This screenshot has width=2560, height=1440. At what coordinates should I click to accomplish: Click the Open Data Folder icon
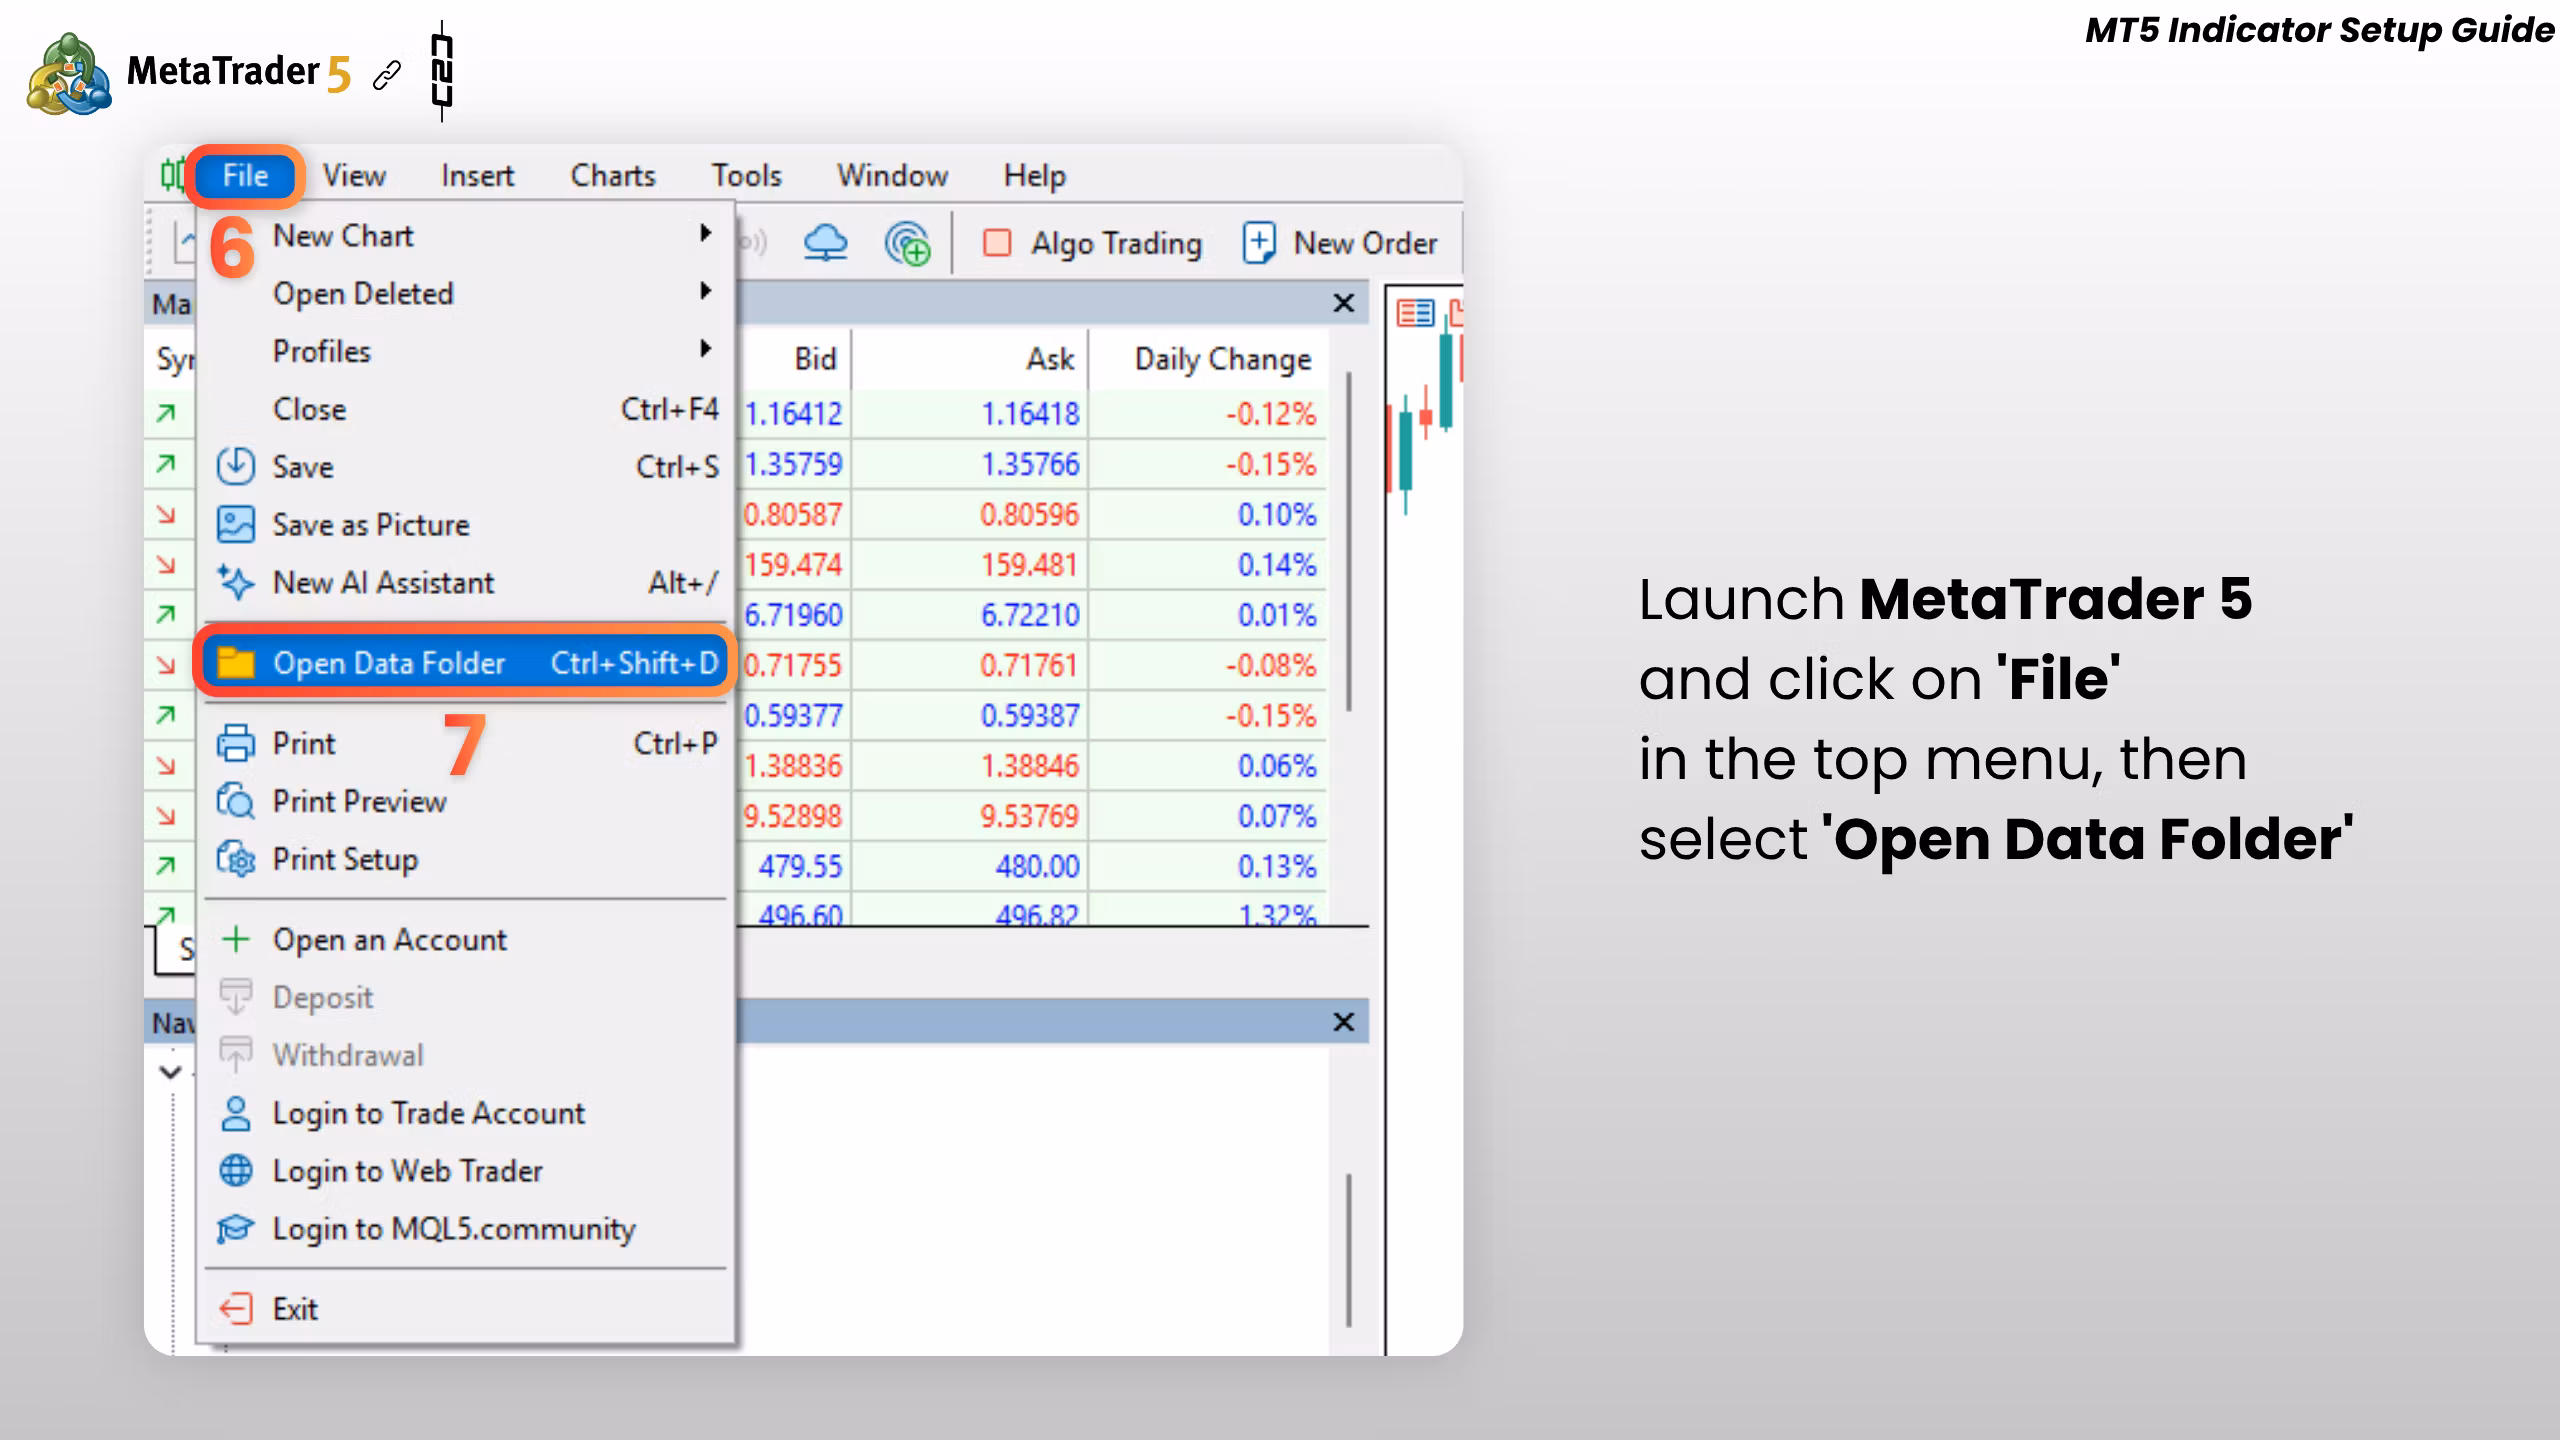coord(236,662)
